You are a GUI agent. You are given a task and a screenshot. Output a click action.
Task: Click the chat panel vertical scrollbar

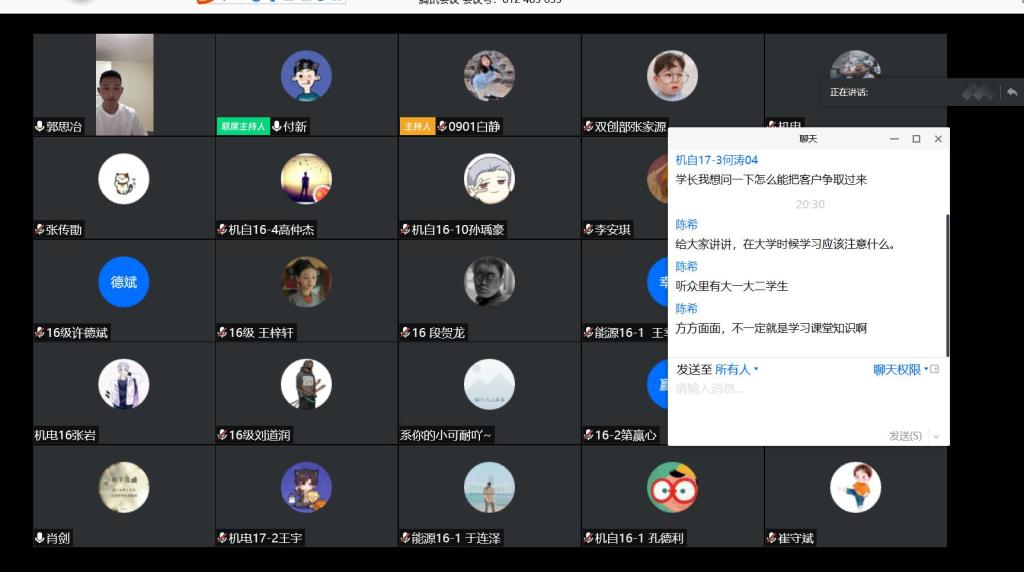click(x=946, y=285)
